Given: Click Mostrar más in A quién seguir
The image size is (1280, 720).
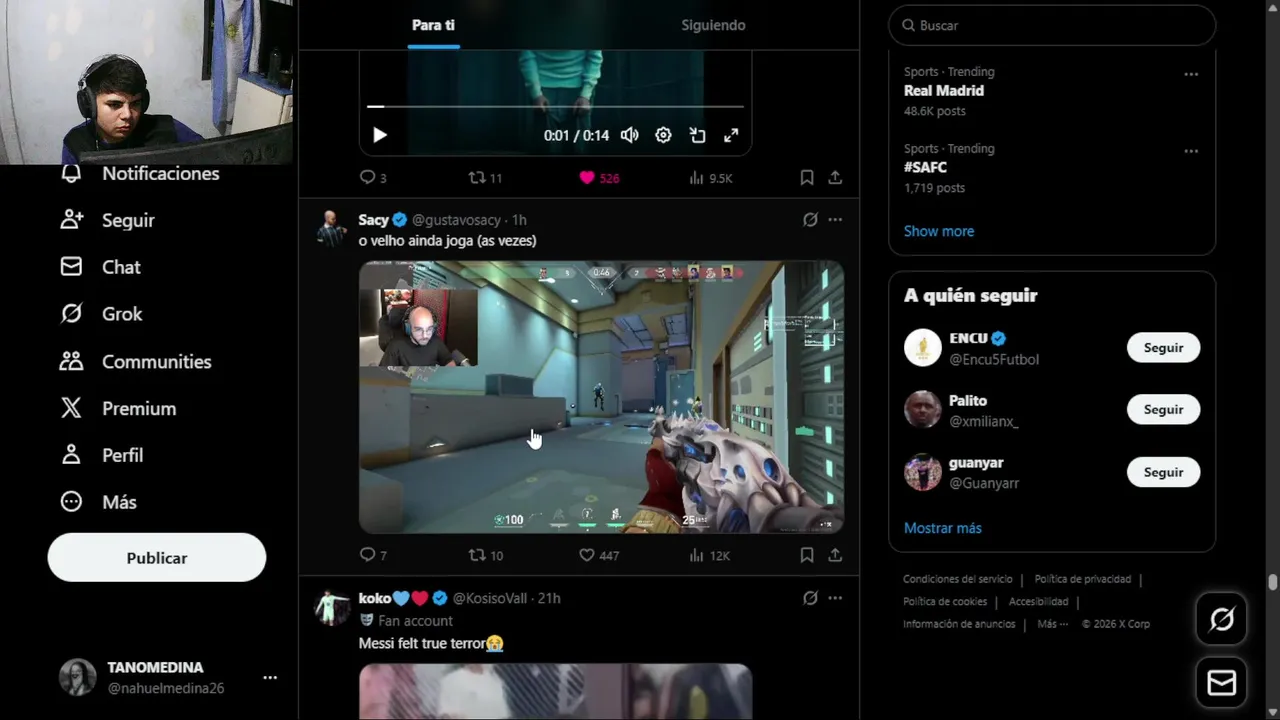Looking at the screenshot, I should coord(943,528).
